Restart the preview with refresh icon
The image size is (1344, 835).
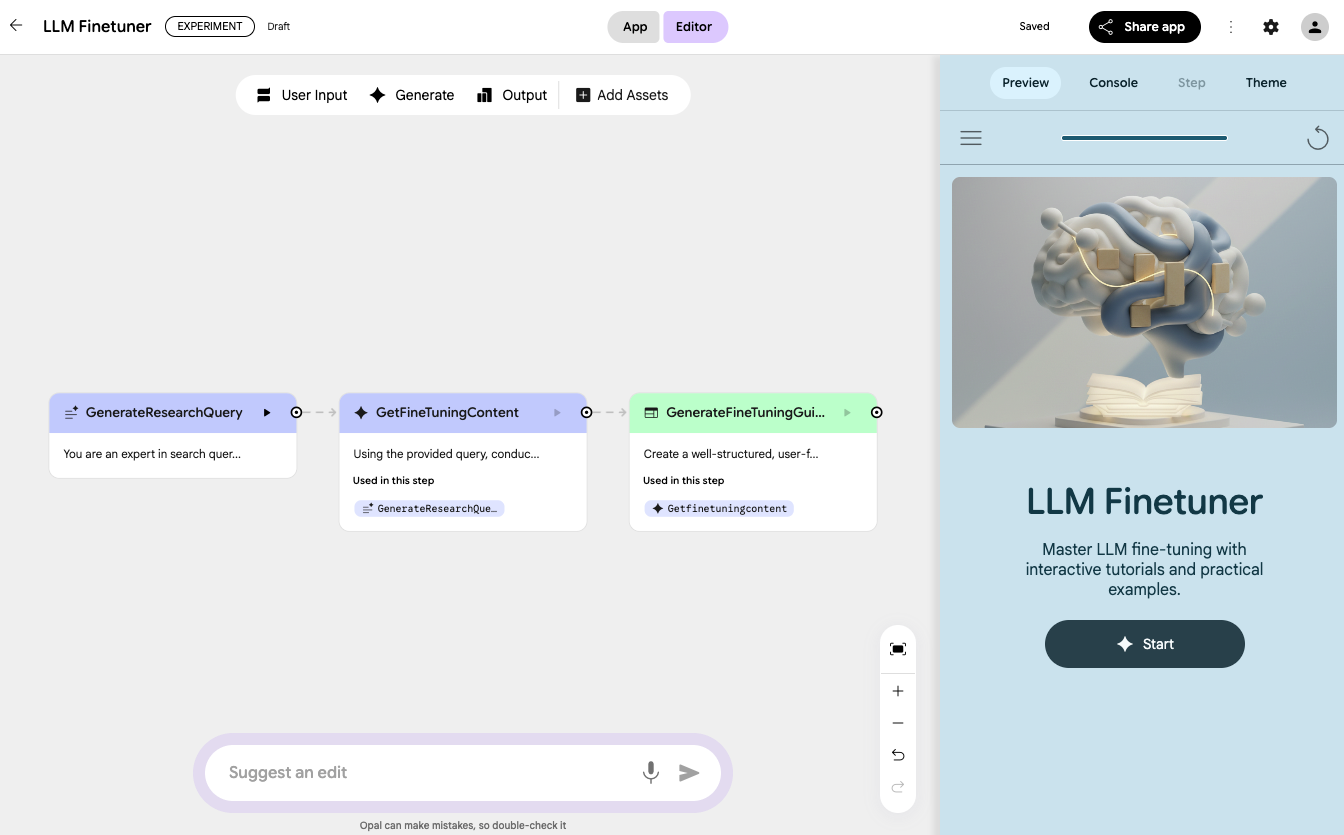[x=1317, y=138]
